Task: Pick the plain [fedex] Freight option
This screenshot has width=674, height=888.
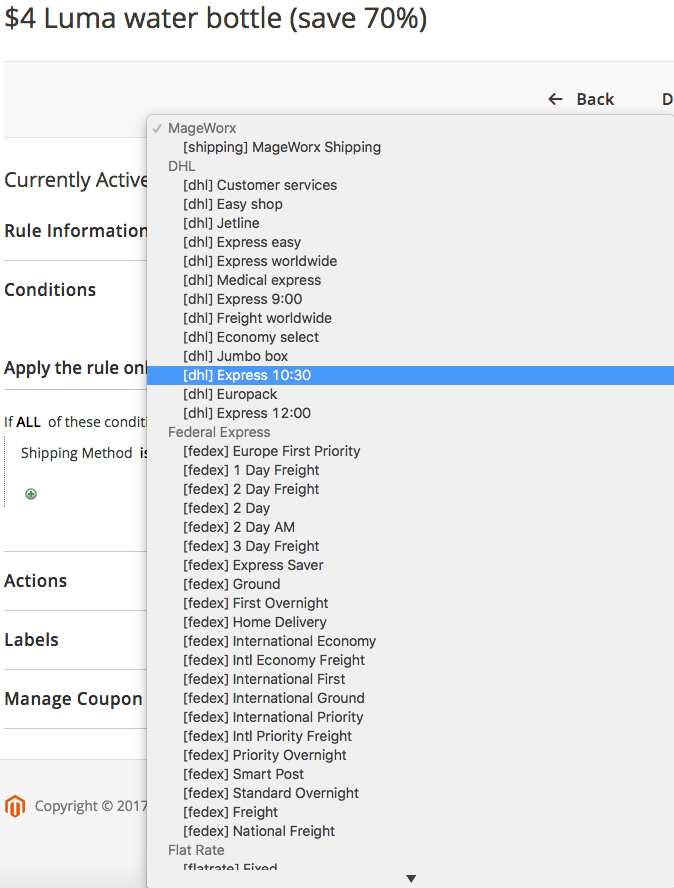Action: (x=411, y=812)
